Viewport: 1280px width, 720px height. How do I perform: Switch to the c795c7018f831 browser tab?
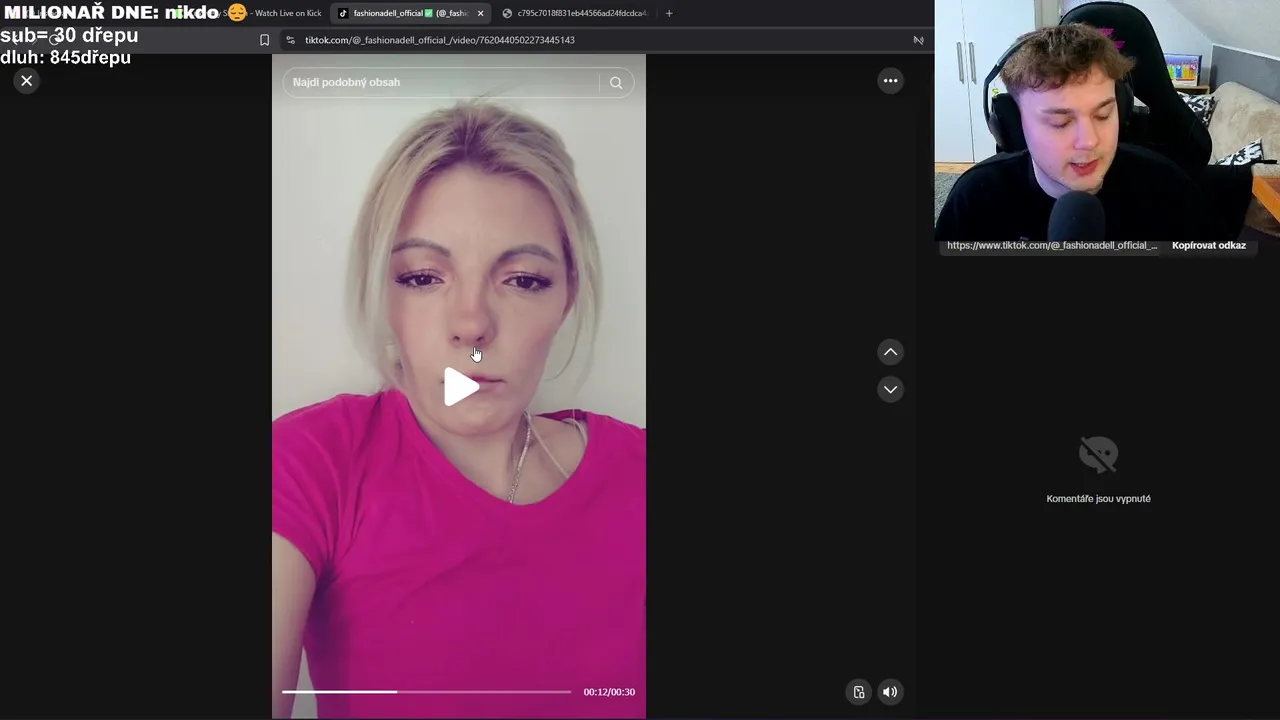(575, 13)
